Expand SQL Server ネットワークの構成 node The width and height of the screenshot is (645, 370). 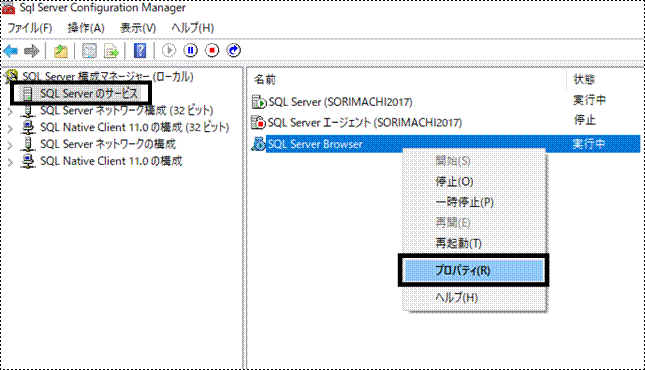[10, 145]
